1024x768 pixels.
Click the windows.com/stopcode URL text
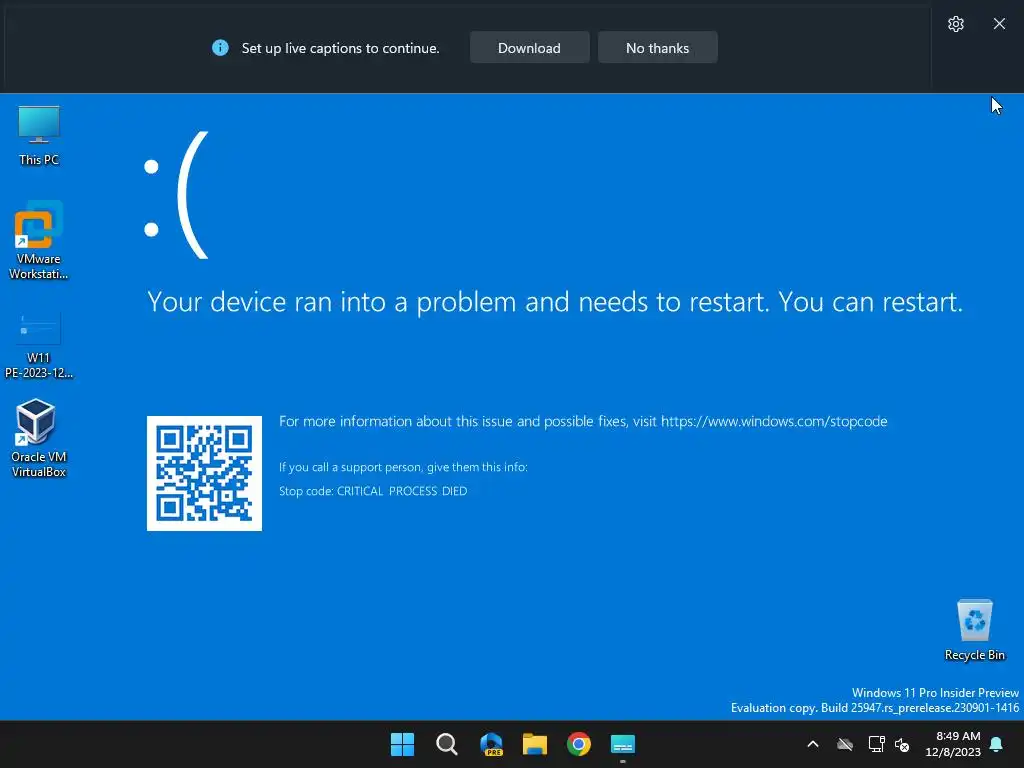tap(774, 421)
